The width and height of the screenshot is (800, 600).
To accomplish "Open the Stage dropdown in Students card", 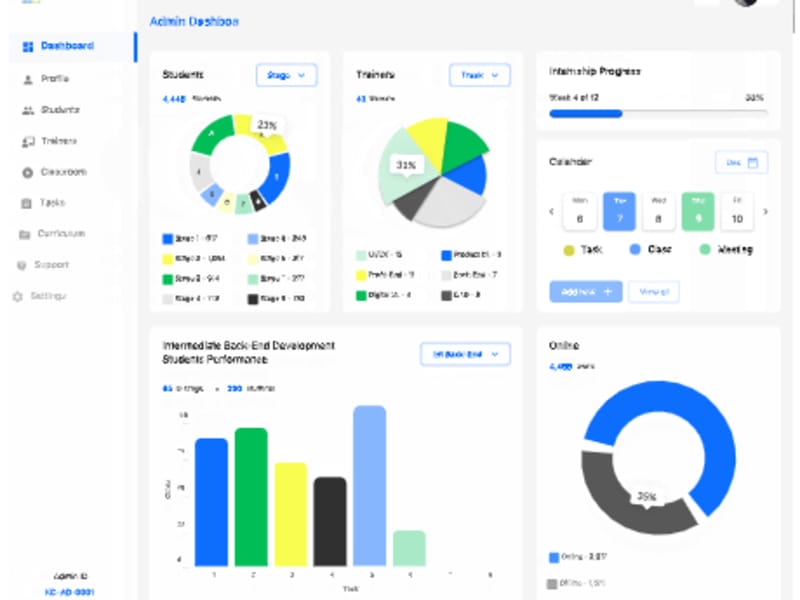I will pyautogui.click(x=286, y=75).
